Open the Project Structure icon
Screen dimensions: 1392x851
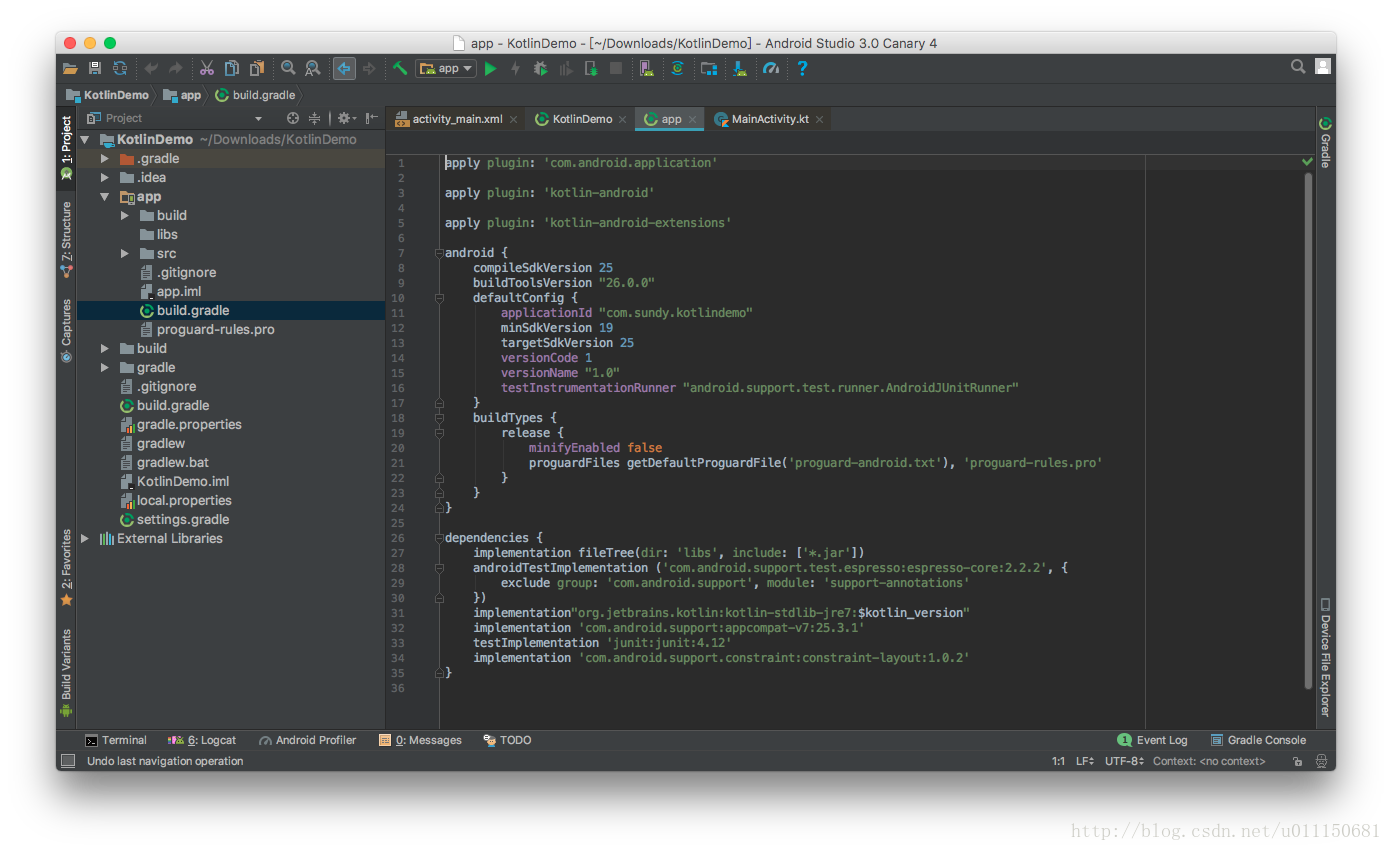[709, 68]
